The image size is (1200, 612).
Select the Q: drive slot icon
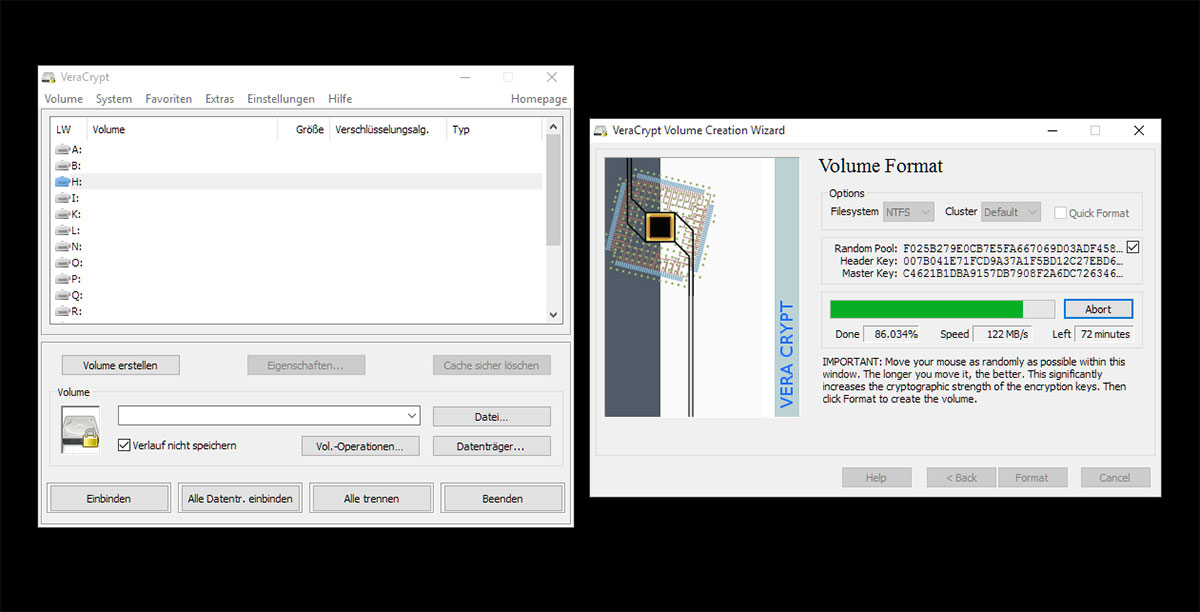[x=62, y=295]
